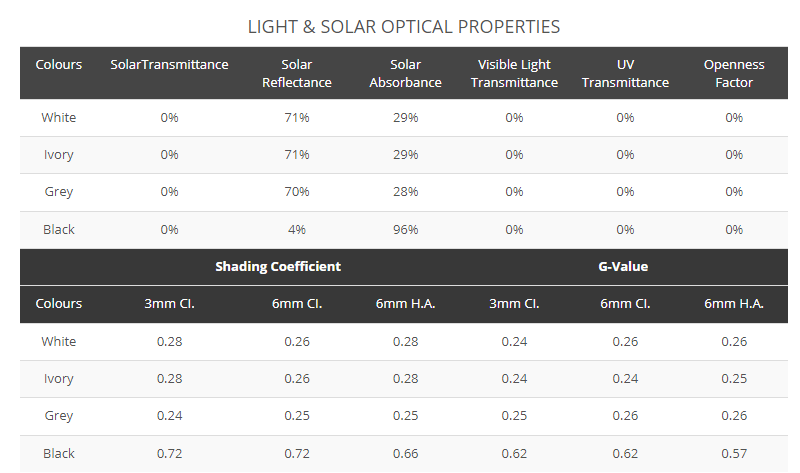The width and height of the screenshot is (800, 473).
Task: Select Black's 0.66 shading coefficient cell
Action: pyautogui.click(x=405, y=454)
